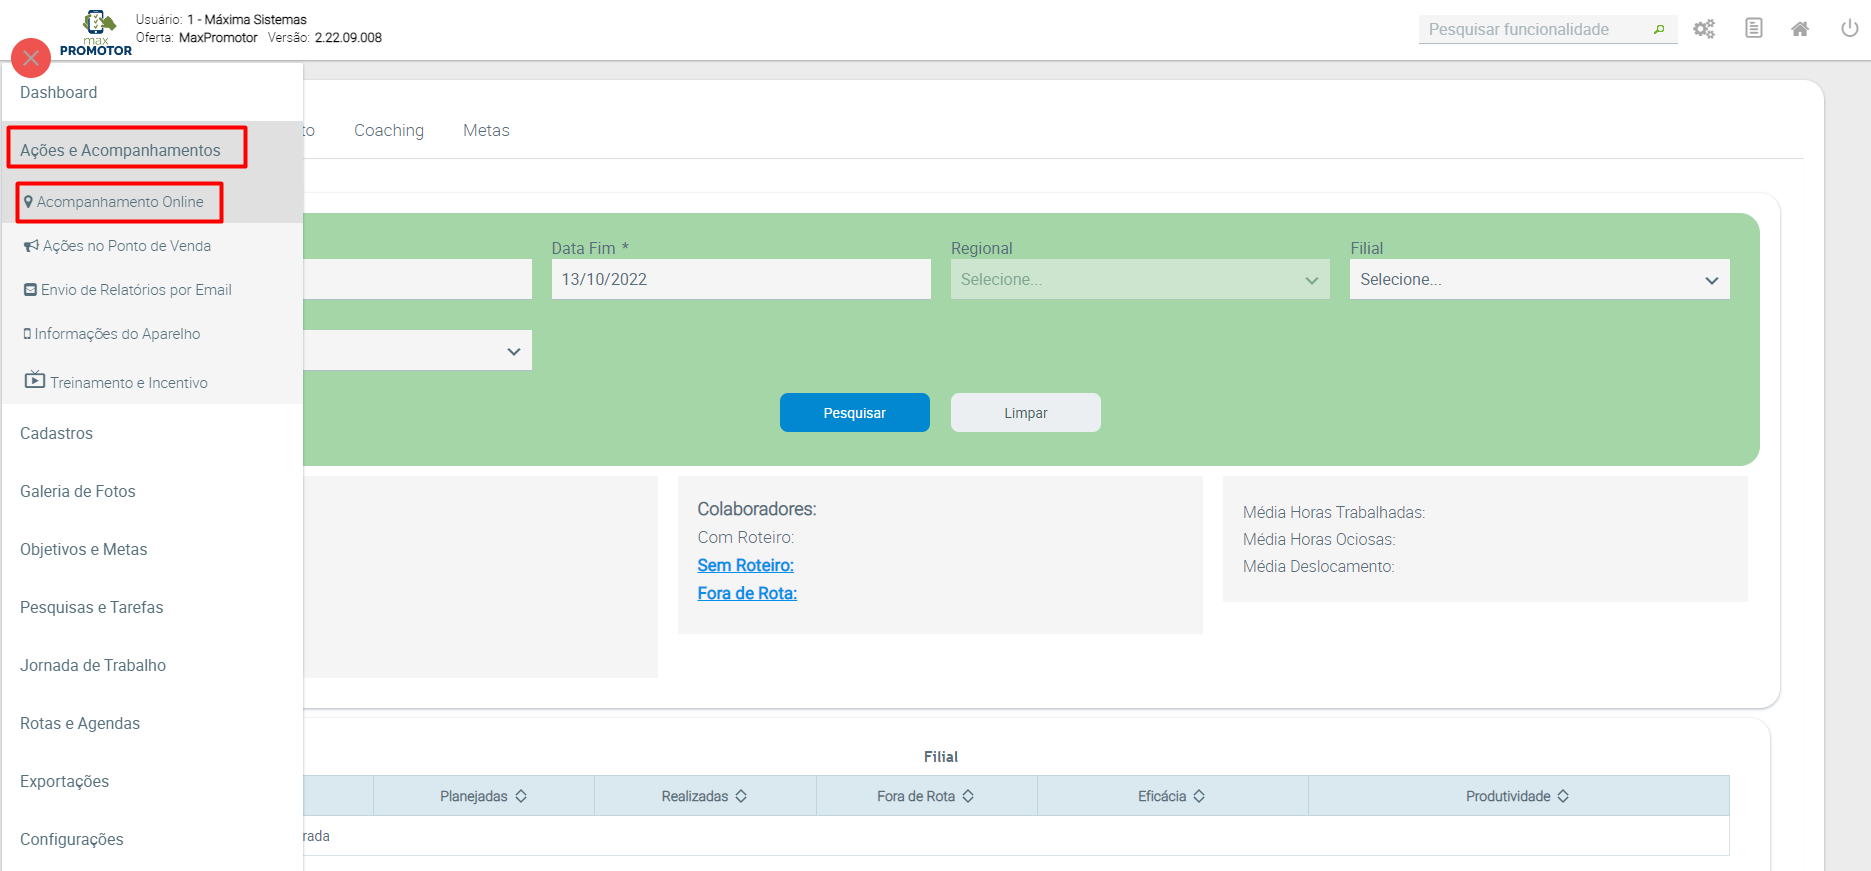This screenshot has height=871, width=1871.
Task: Expand Cadastros menu section
Action: [56, 433]
